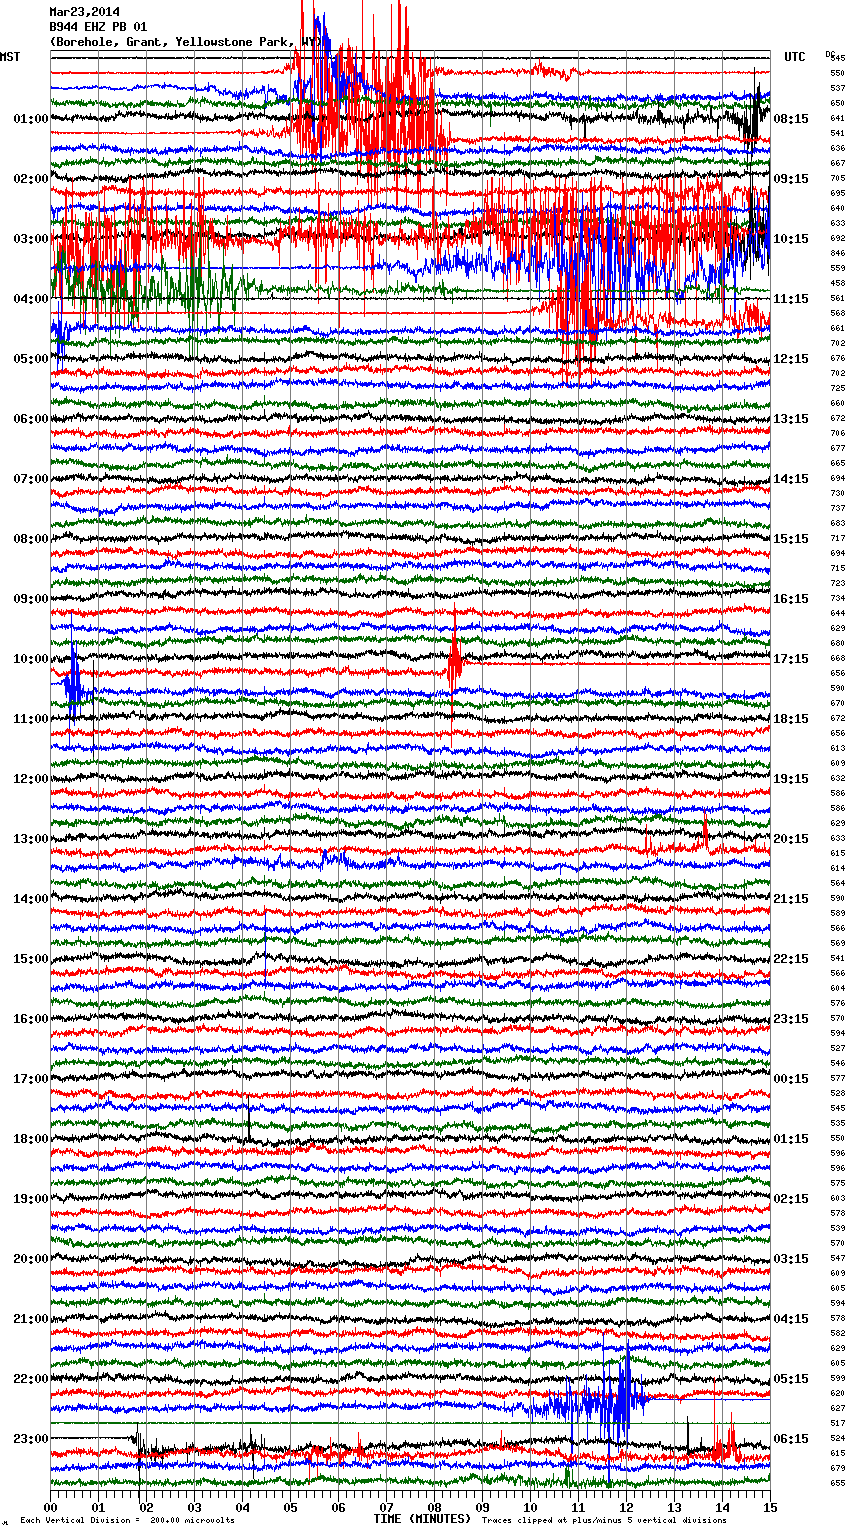Select the 22:00 MST time label

[x=31, y=1379]
